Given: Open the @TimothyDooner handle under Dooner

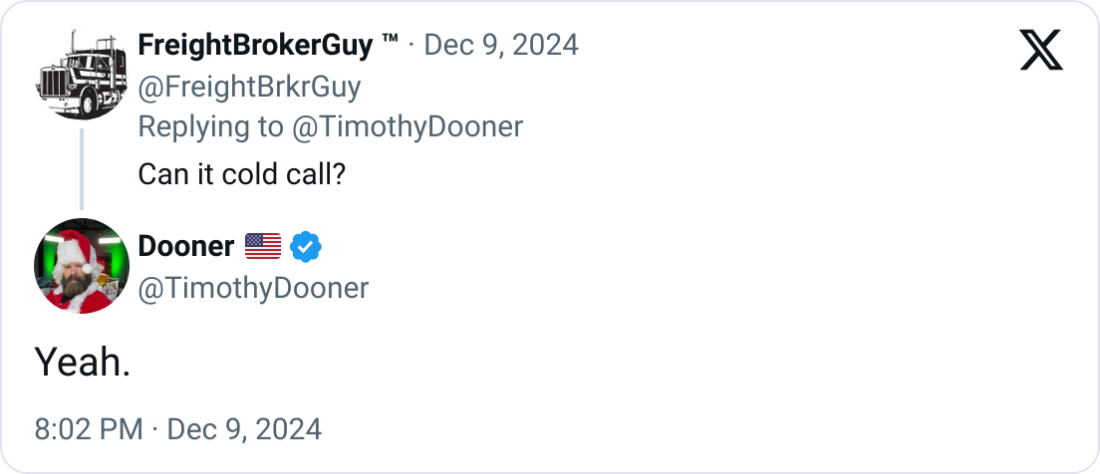Looking at the screenshot, I should 253,288.
